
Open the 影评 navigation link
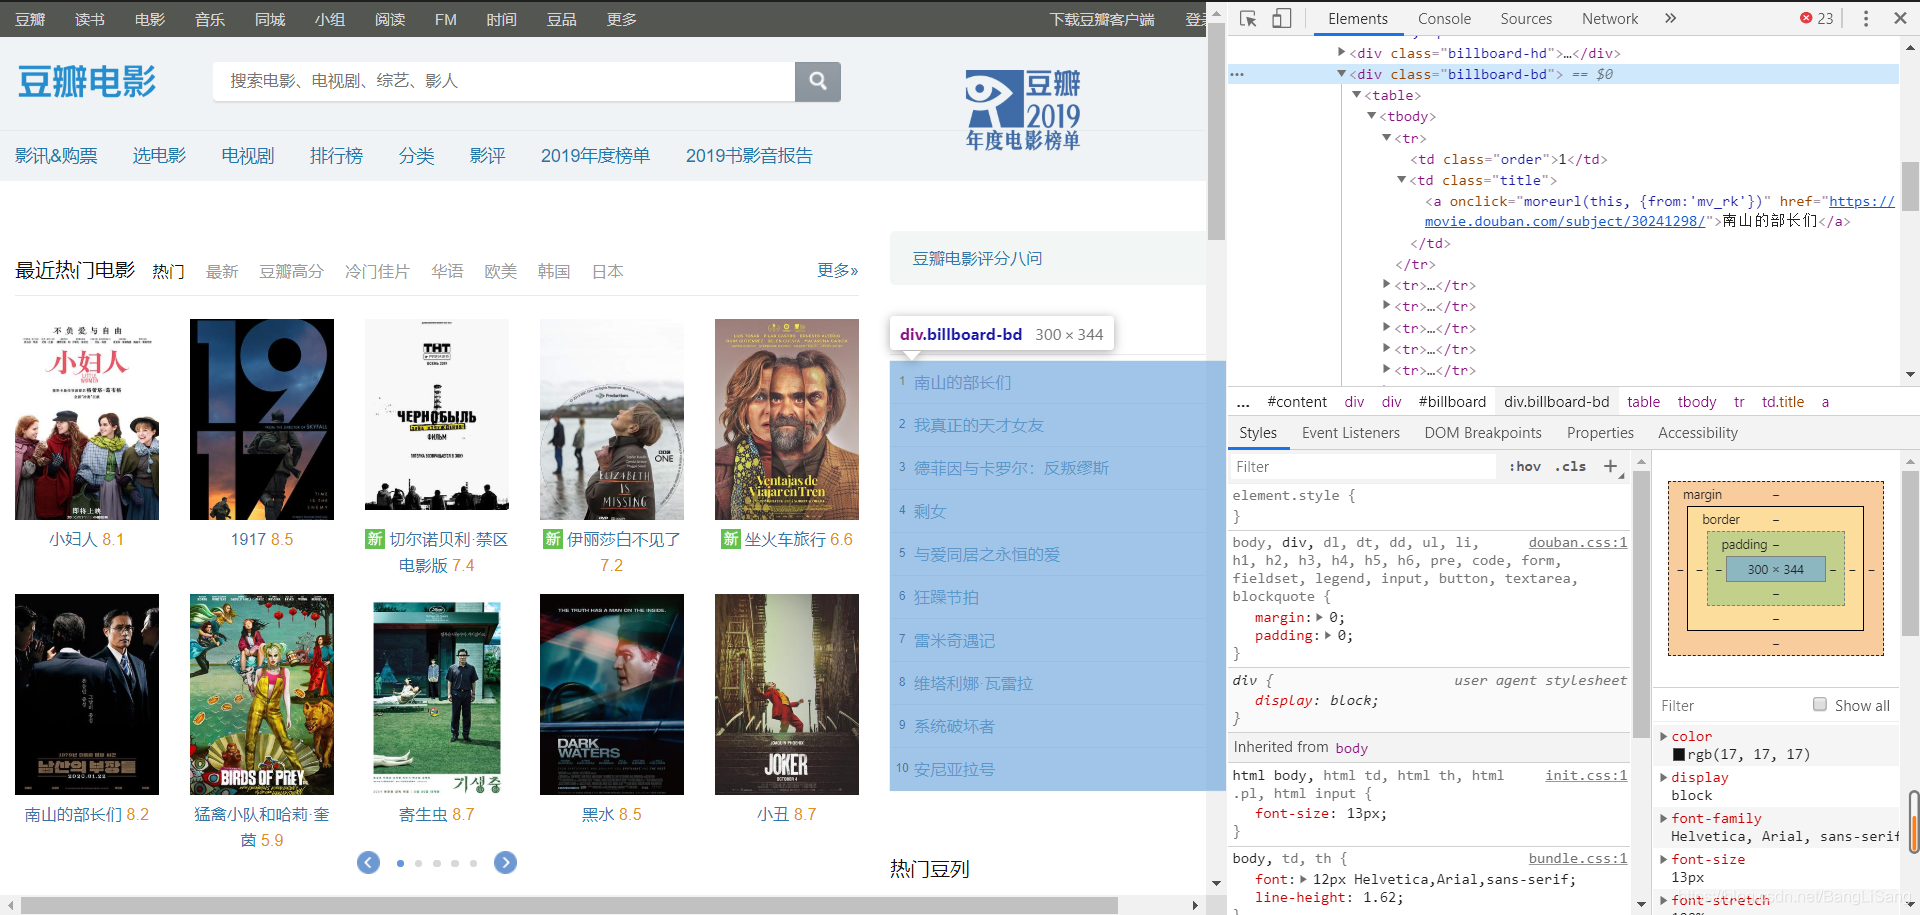coord(487,156)
